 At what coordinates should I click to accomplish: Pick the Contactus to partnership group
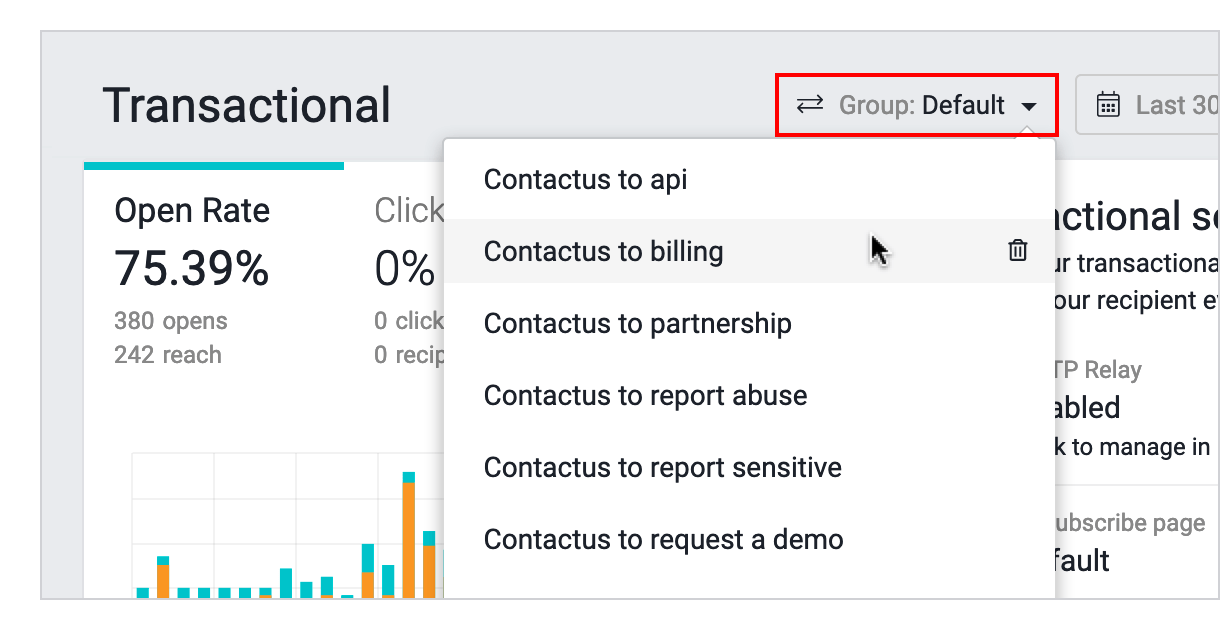pos(637,324)
